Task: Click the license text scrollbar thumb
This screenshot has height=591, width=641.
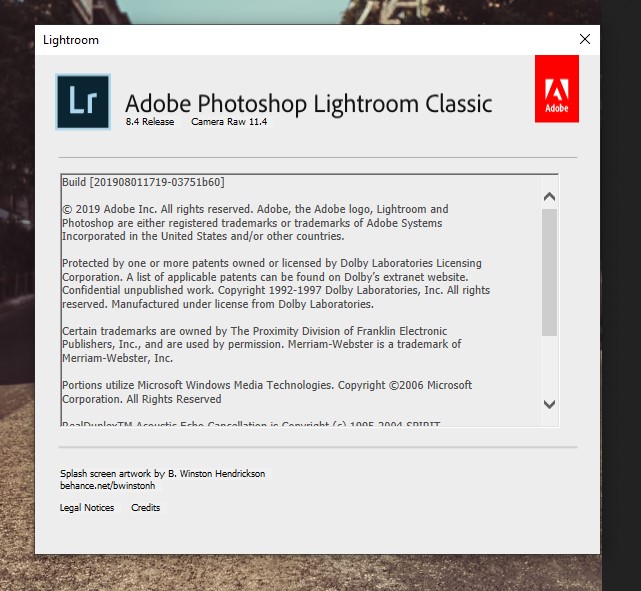Action: [549, 272]
